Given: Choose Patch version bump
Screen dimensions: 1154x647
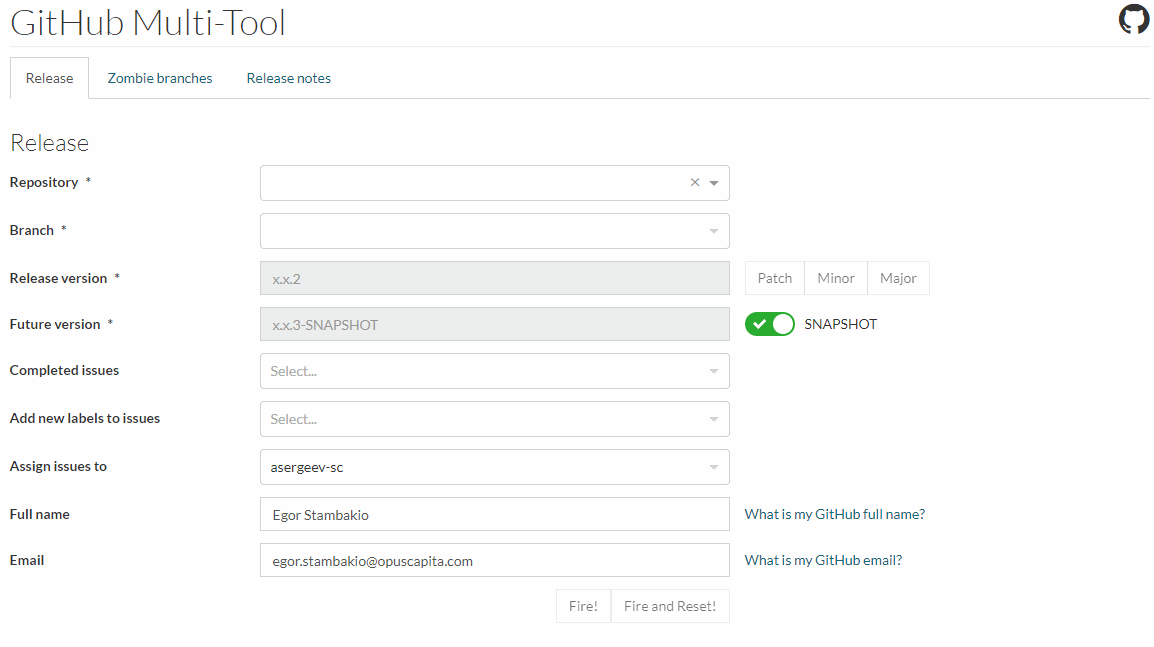Looking at the screenshot, I should point(774,278).
